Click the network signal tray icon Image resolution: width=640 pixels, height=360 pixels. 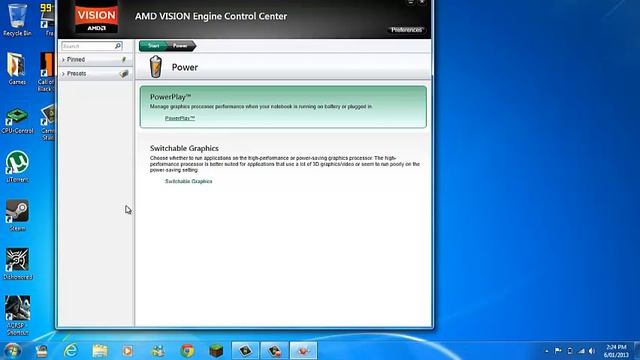point(581,351)
